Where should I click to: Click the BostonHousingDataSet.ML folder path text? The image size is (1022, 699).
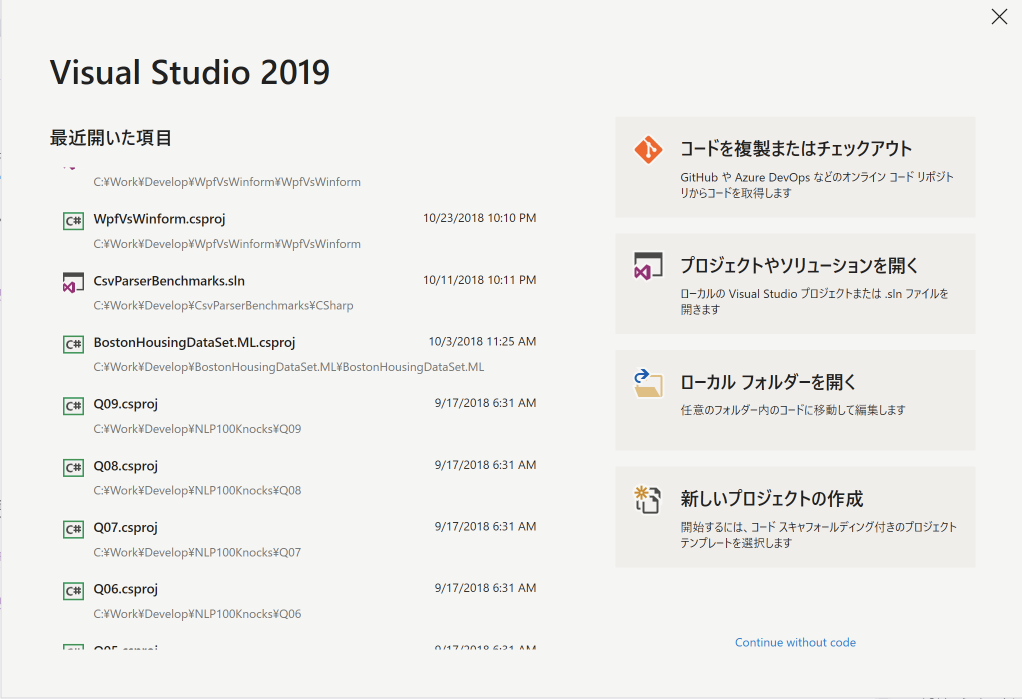pos(289,367)
